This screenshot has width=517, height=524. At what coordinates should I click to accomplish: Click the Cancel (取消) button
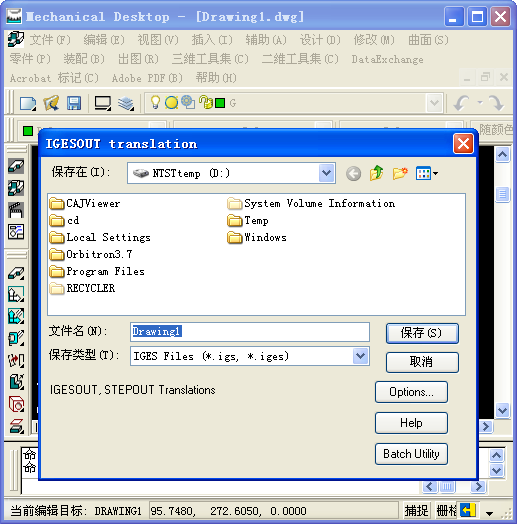coord(422,362)
